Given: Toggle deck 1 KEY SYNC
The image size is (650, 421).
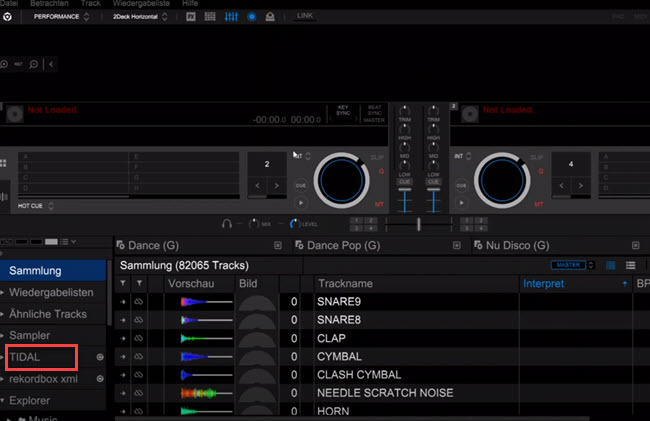Looking at the screenshot, I should (x=343, y=111).
